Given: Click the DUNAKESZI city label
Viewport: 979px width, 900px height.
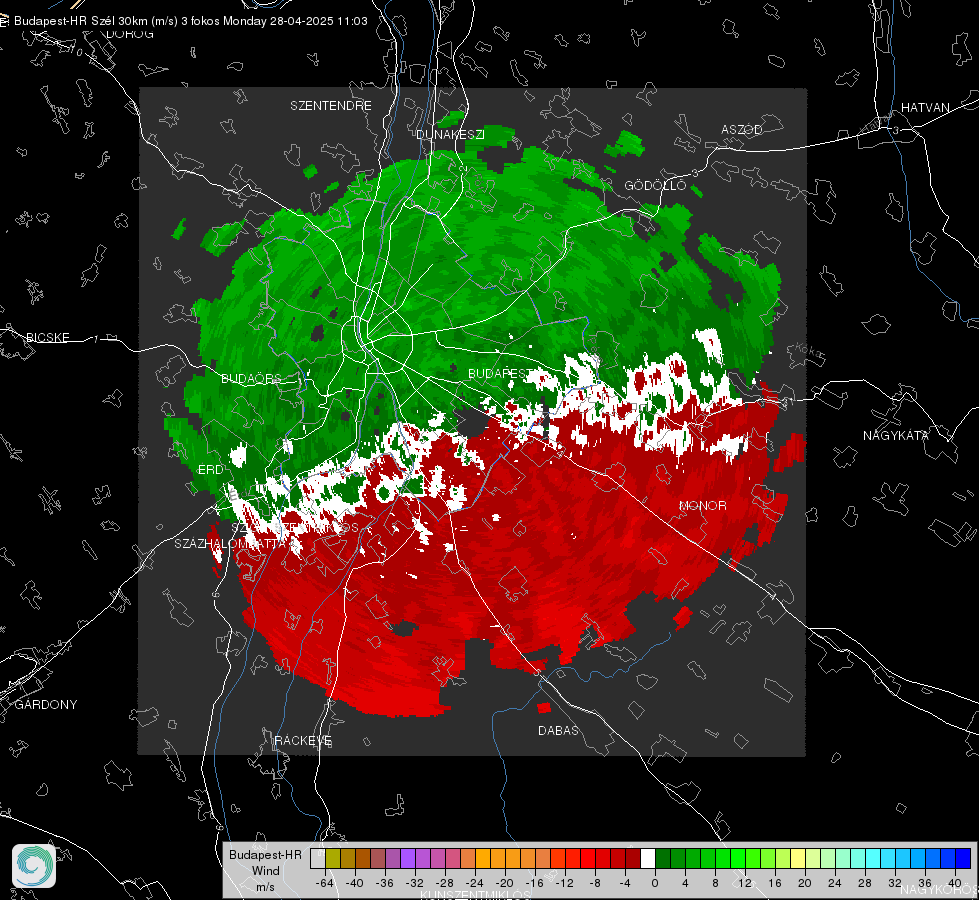Looking at the screenshot, I should click(x=450, y=134).
